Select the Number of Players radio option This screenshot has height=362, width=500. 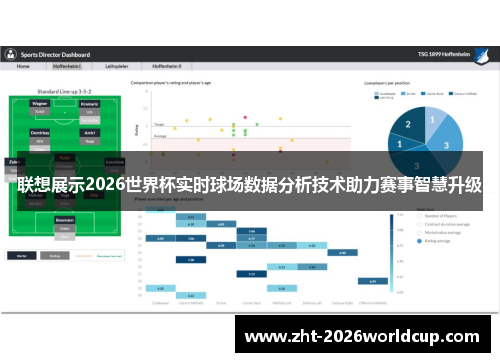pos(419,216)
